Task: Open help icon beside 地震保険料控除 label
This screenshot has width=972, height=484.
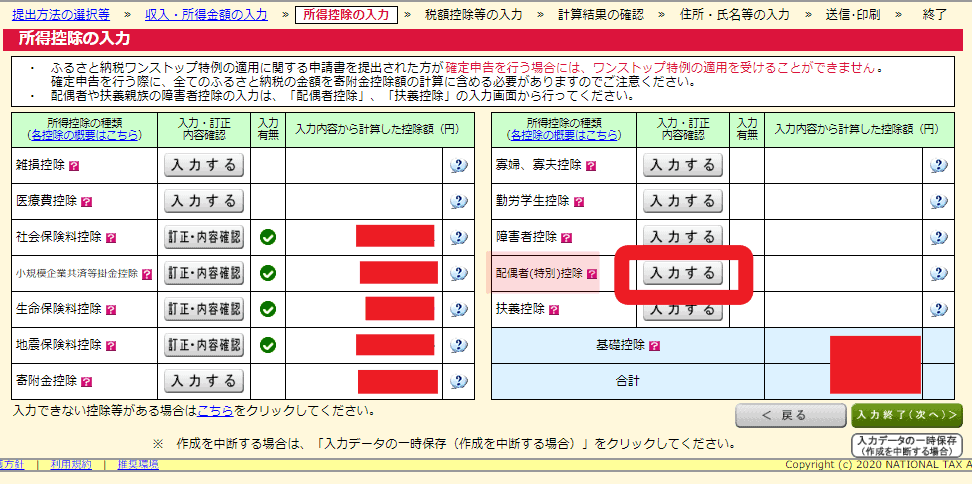Action: [x=111, y=345]
